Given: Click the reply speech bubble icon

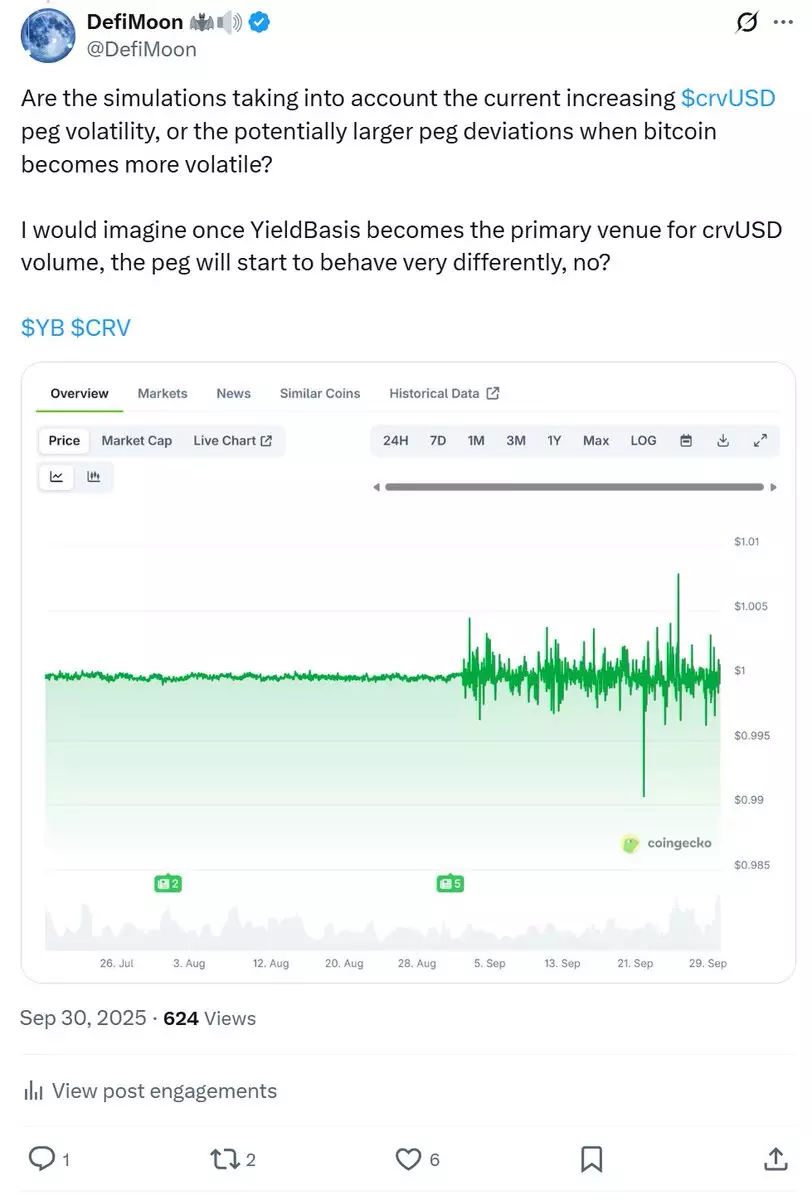Looking at the screenshot, I should (42, 1159).
